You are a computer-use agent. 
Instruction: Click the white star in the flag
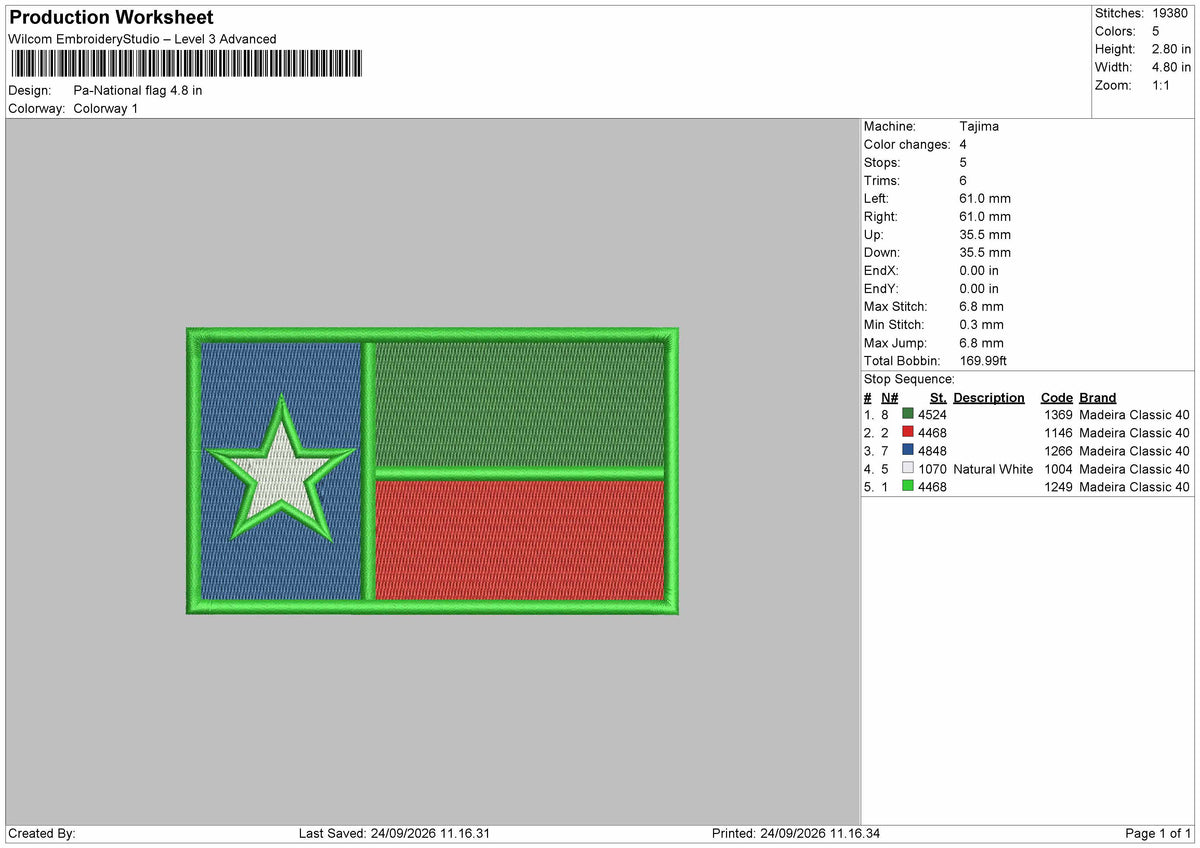(281, 474)
